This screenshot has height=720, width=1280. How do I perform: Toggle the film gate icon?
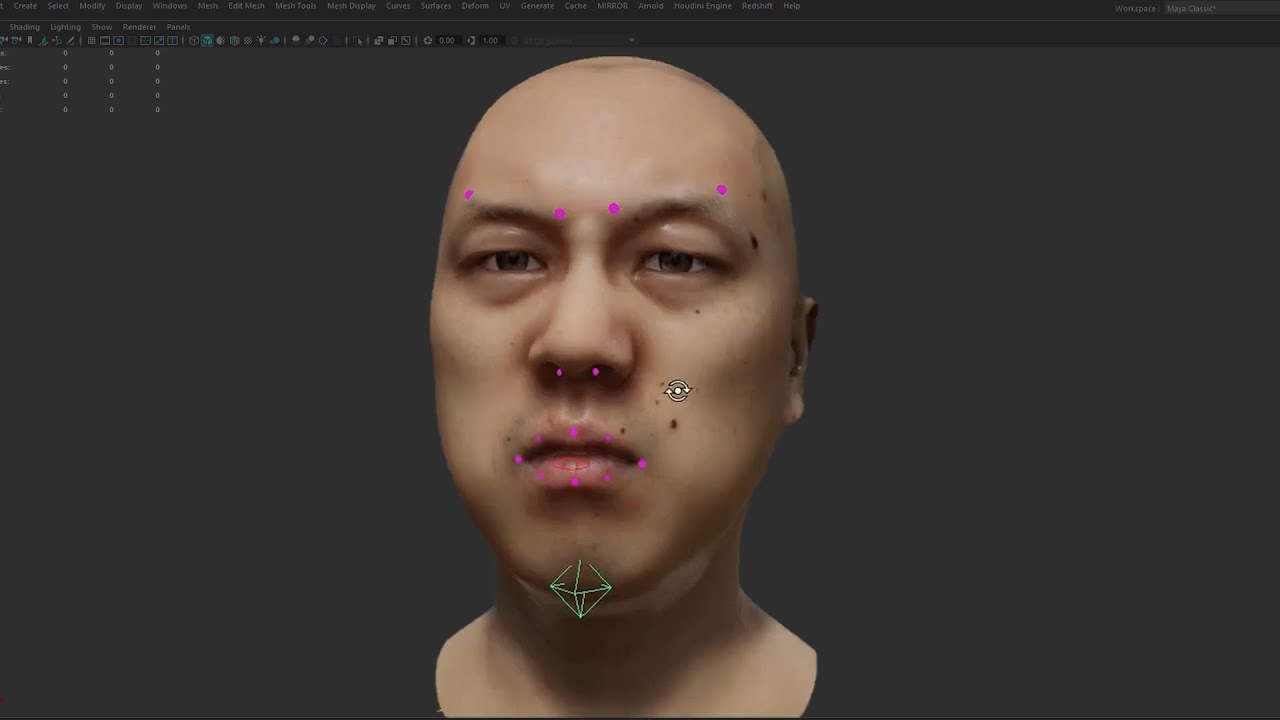pos(105,40)
